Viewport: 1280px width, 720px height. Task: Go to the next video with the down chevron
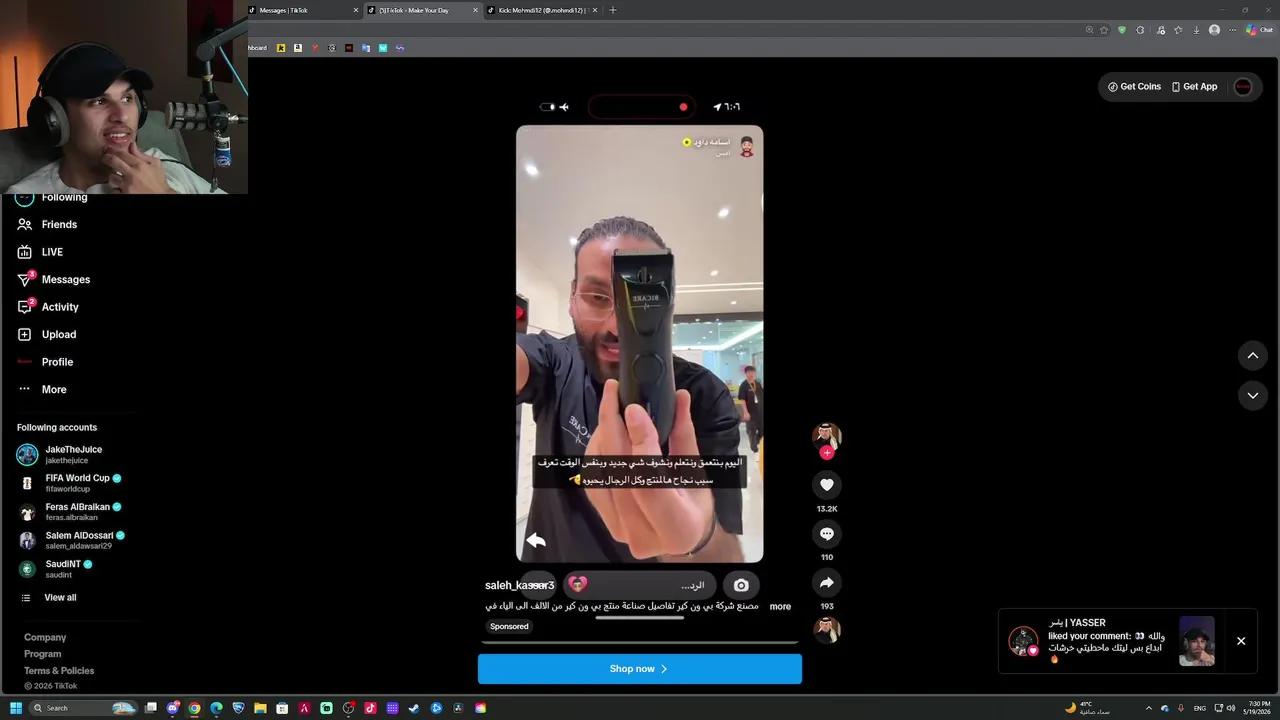tap(1252, 395)
